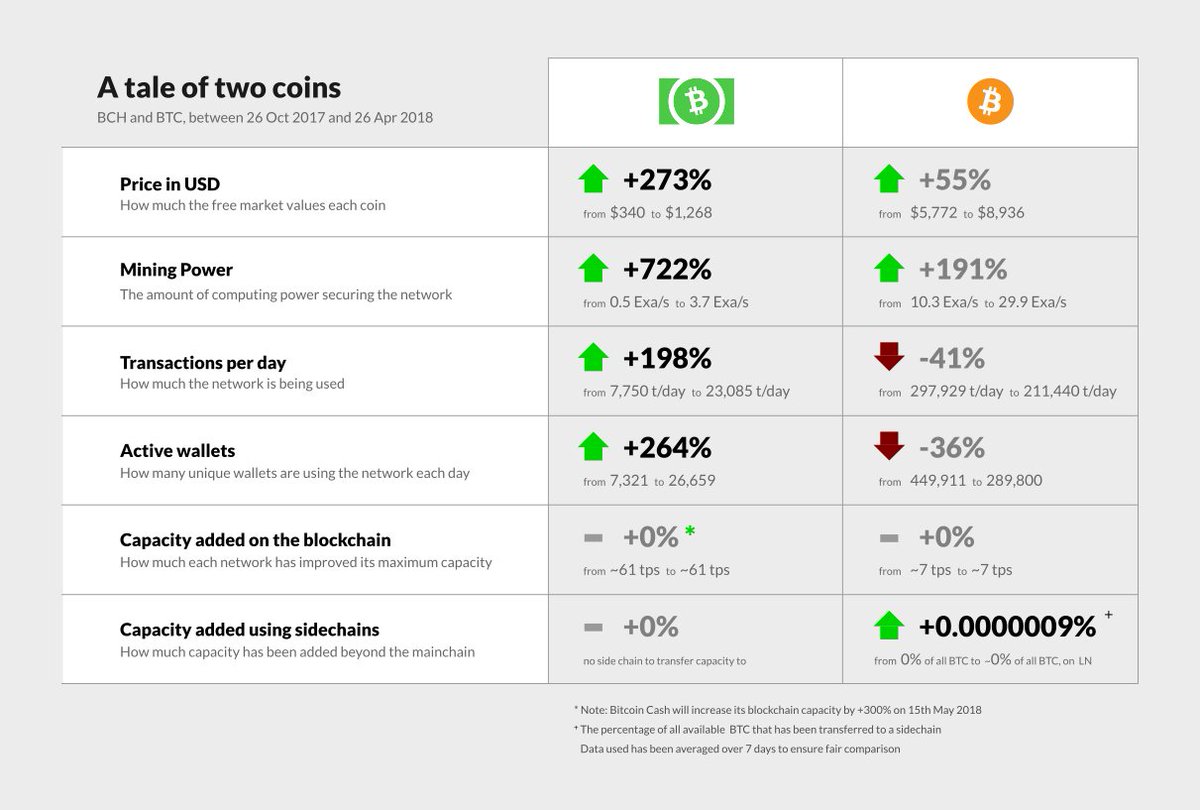
Task: Select the "Transactions per day" heading
Action: click(x=203, y=362)
